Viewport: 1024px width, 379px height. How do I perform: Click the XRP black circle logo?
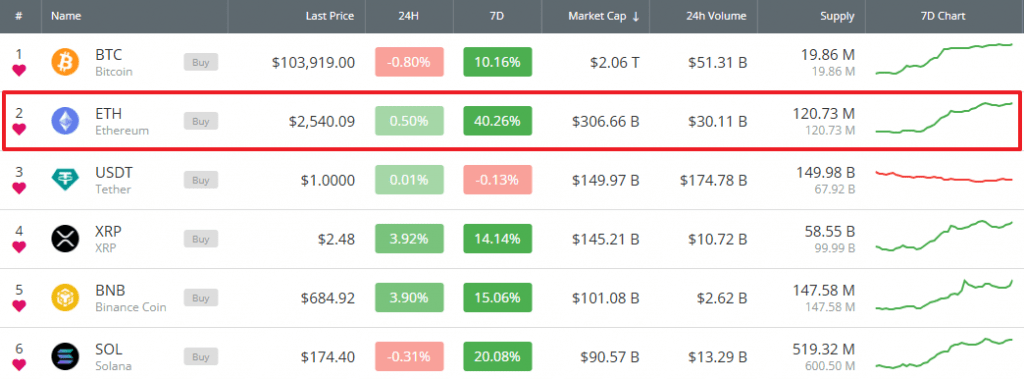click(65, 239)
